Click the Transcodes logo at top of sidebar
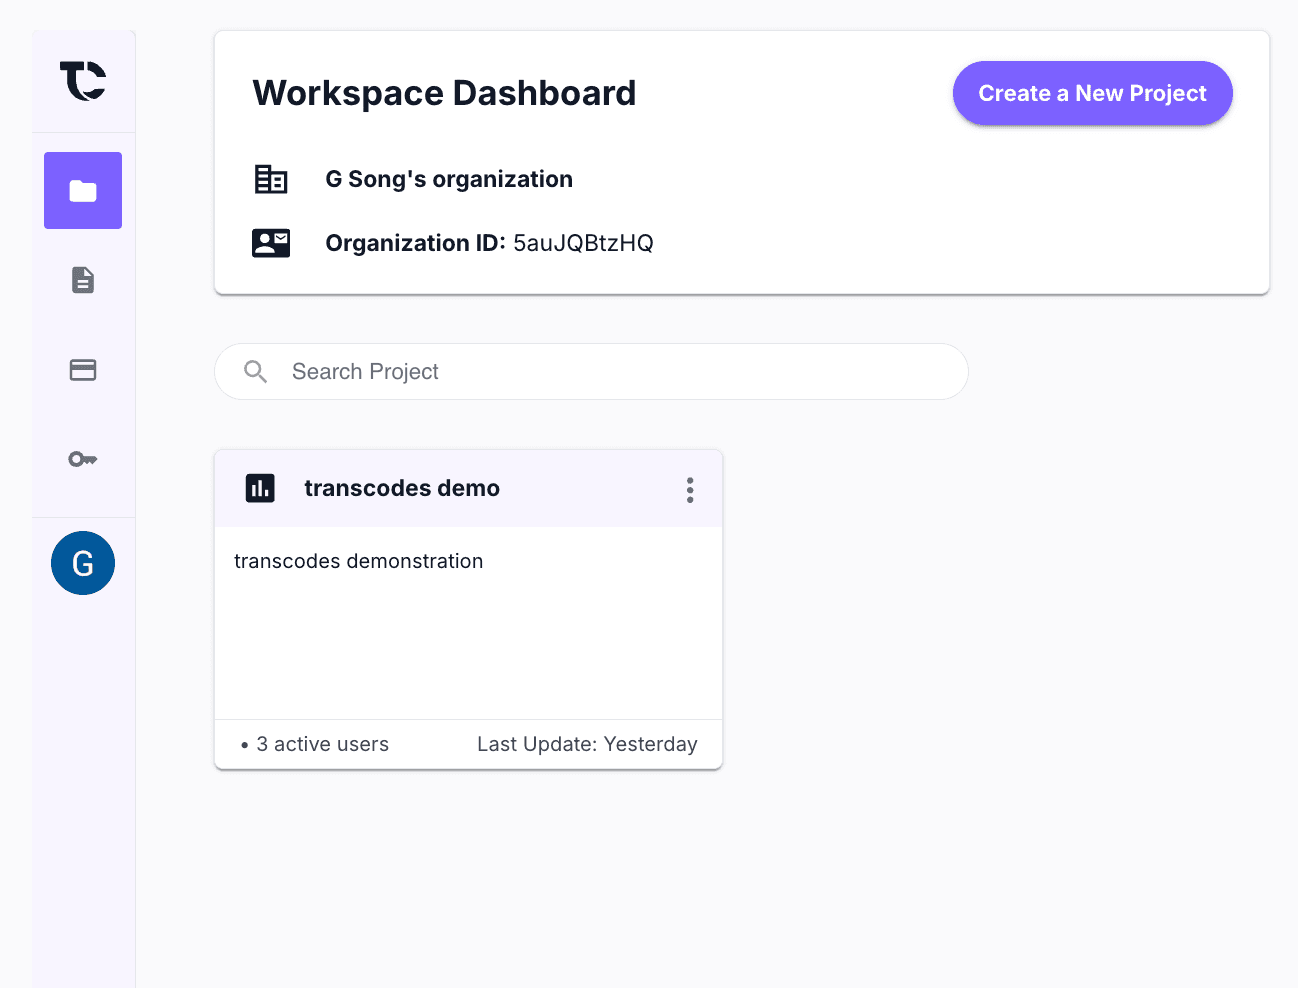This screenshot has width=1298, height=988. pyautogui.click(x=83, y=81)
